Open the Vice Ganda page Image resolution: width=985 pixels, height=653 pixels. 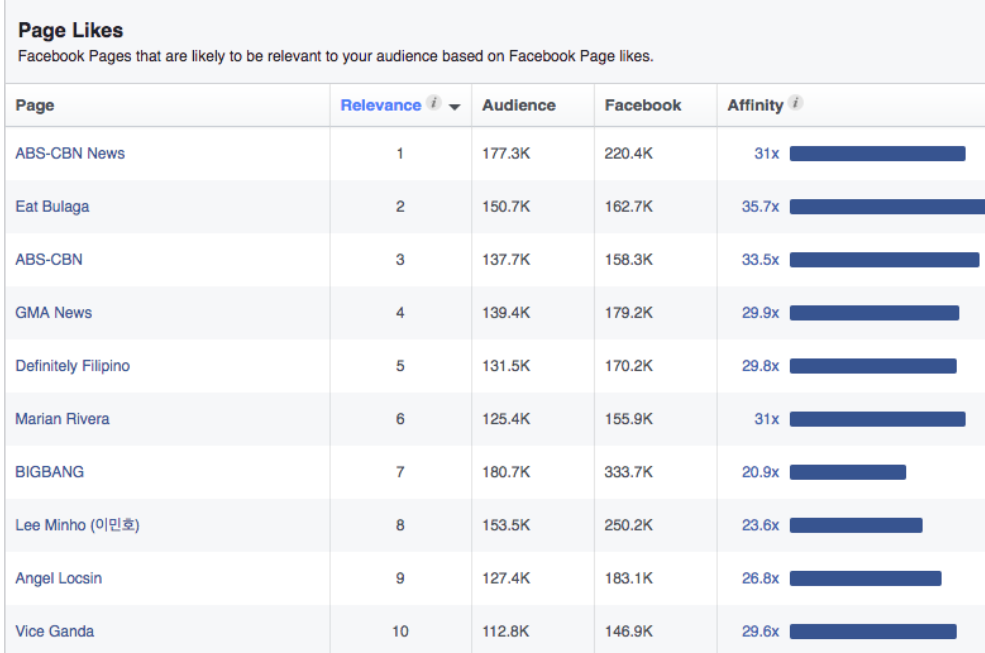point(54,630)
